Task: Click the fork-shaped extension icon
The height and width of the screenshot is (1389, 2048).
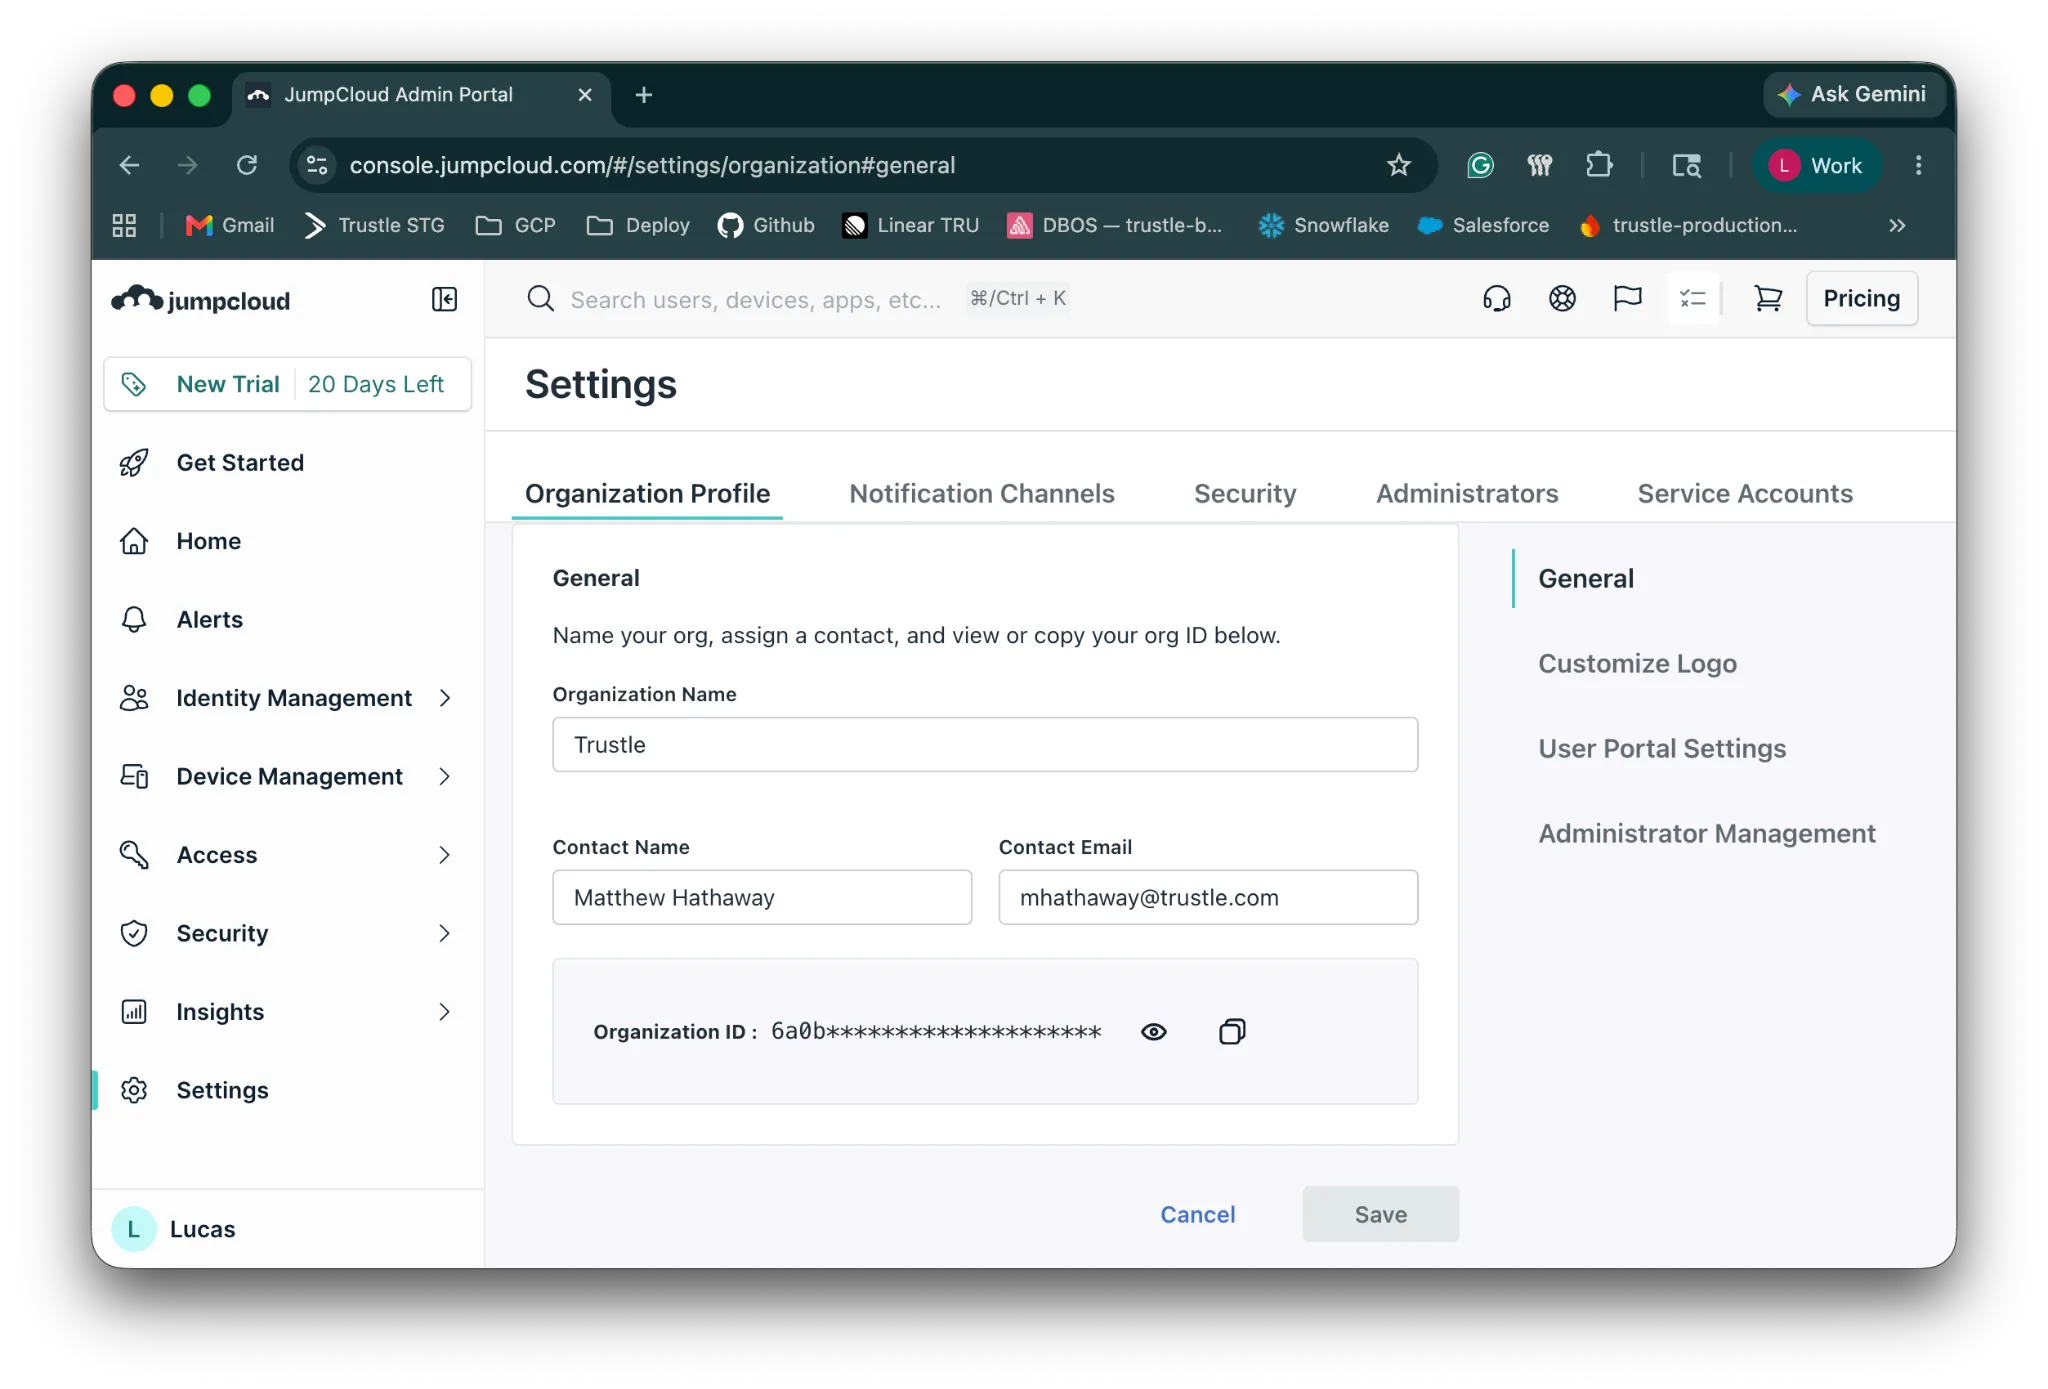Action: (1539, 165)
